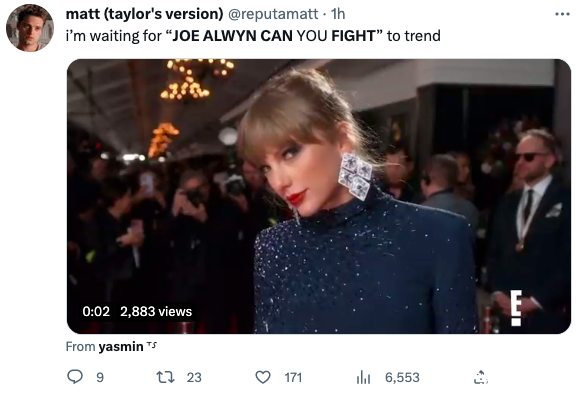Open the tweet via the 1h timestamp
The height and width of the screenshot is (394, 582).
(338, 14)
